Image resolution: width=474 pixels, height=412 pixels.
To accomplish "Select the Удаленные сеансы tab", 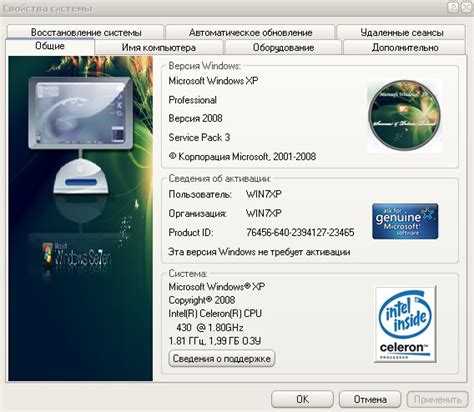I will [x=401, y=32].
